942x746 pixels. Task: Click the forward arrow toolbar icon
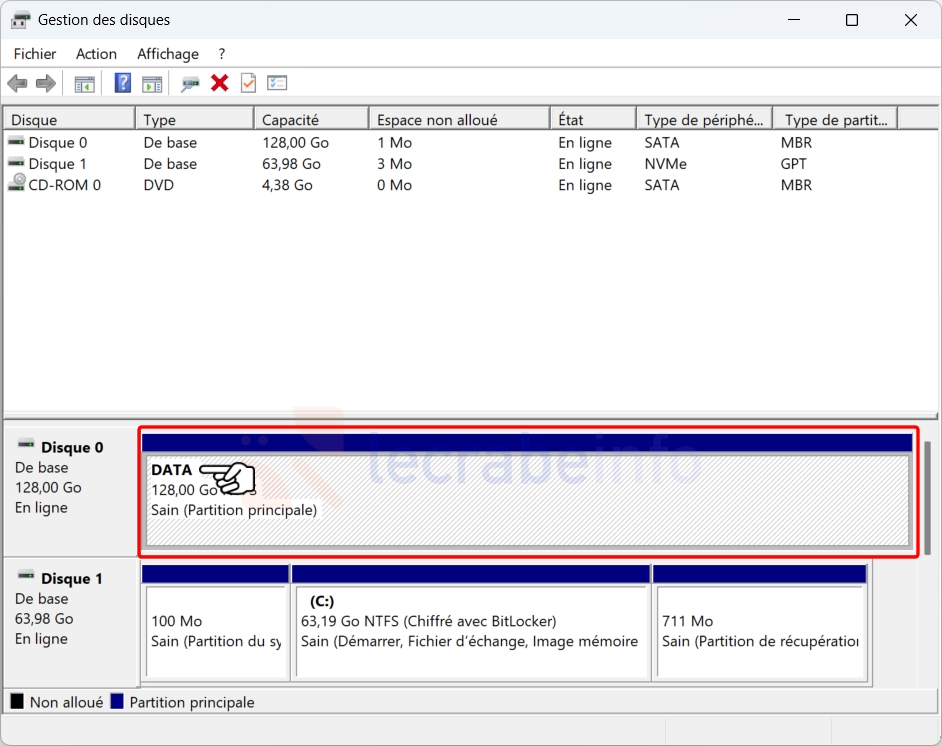45,83
